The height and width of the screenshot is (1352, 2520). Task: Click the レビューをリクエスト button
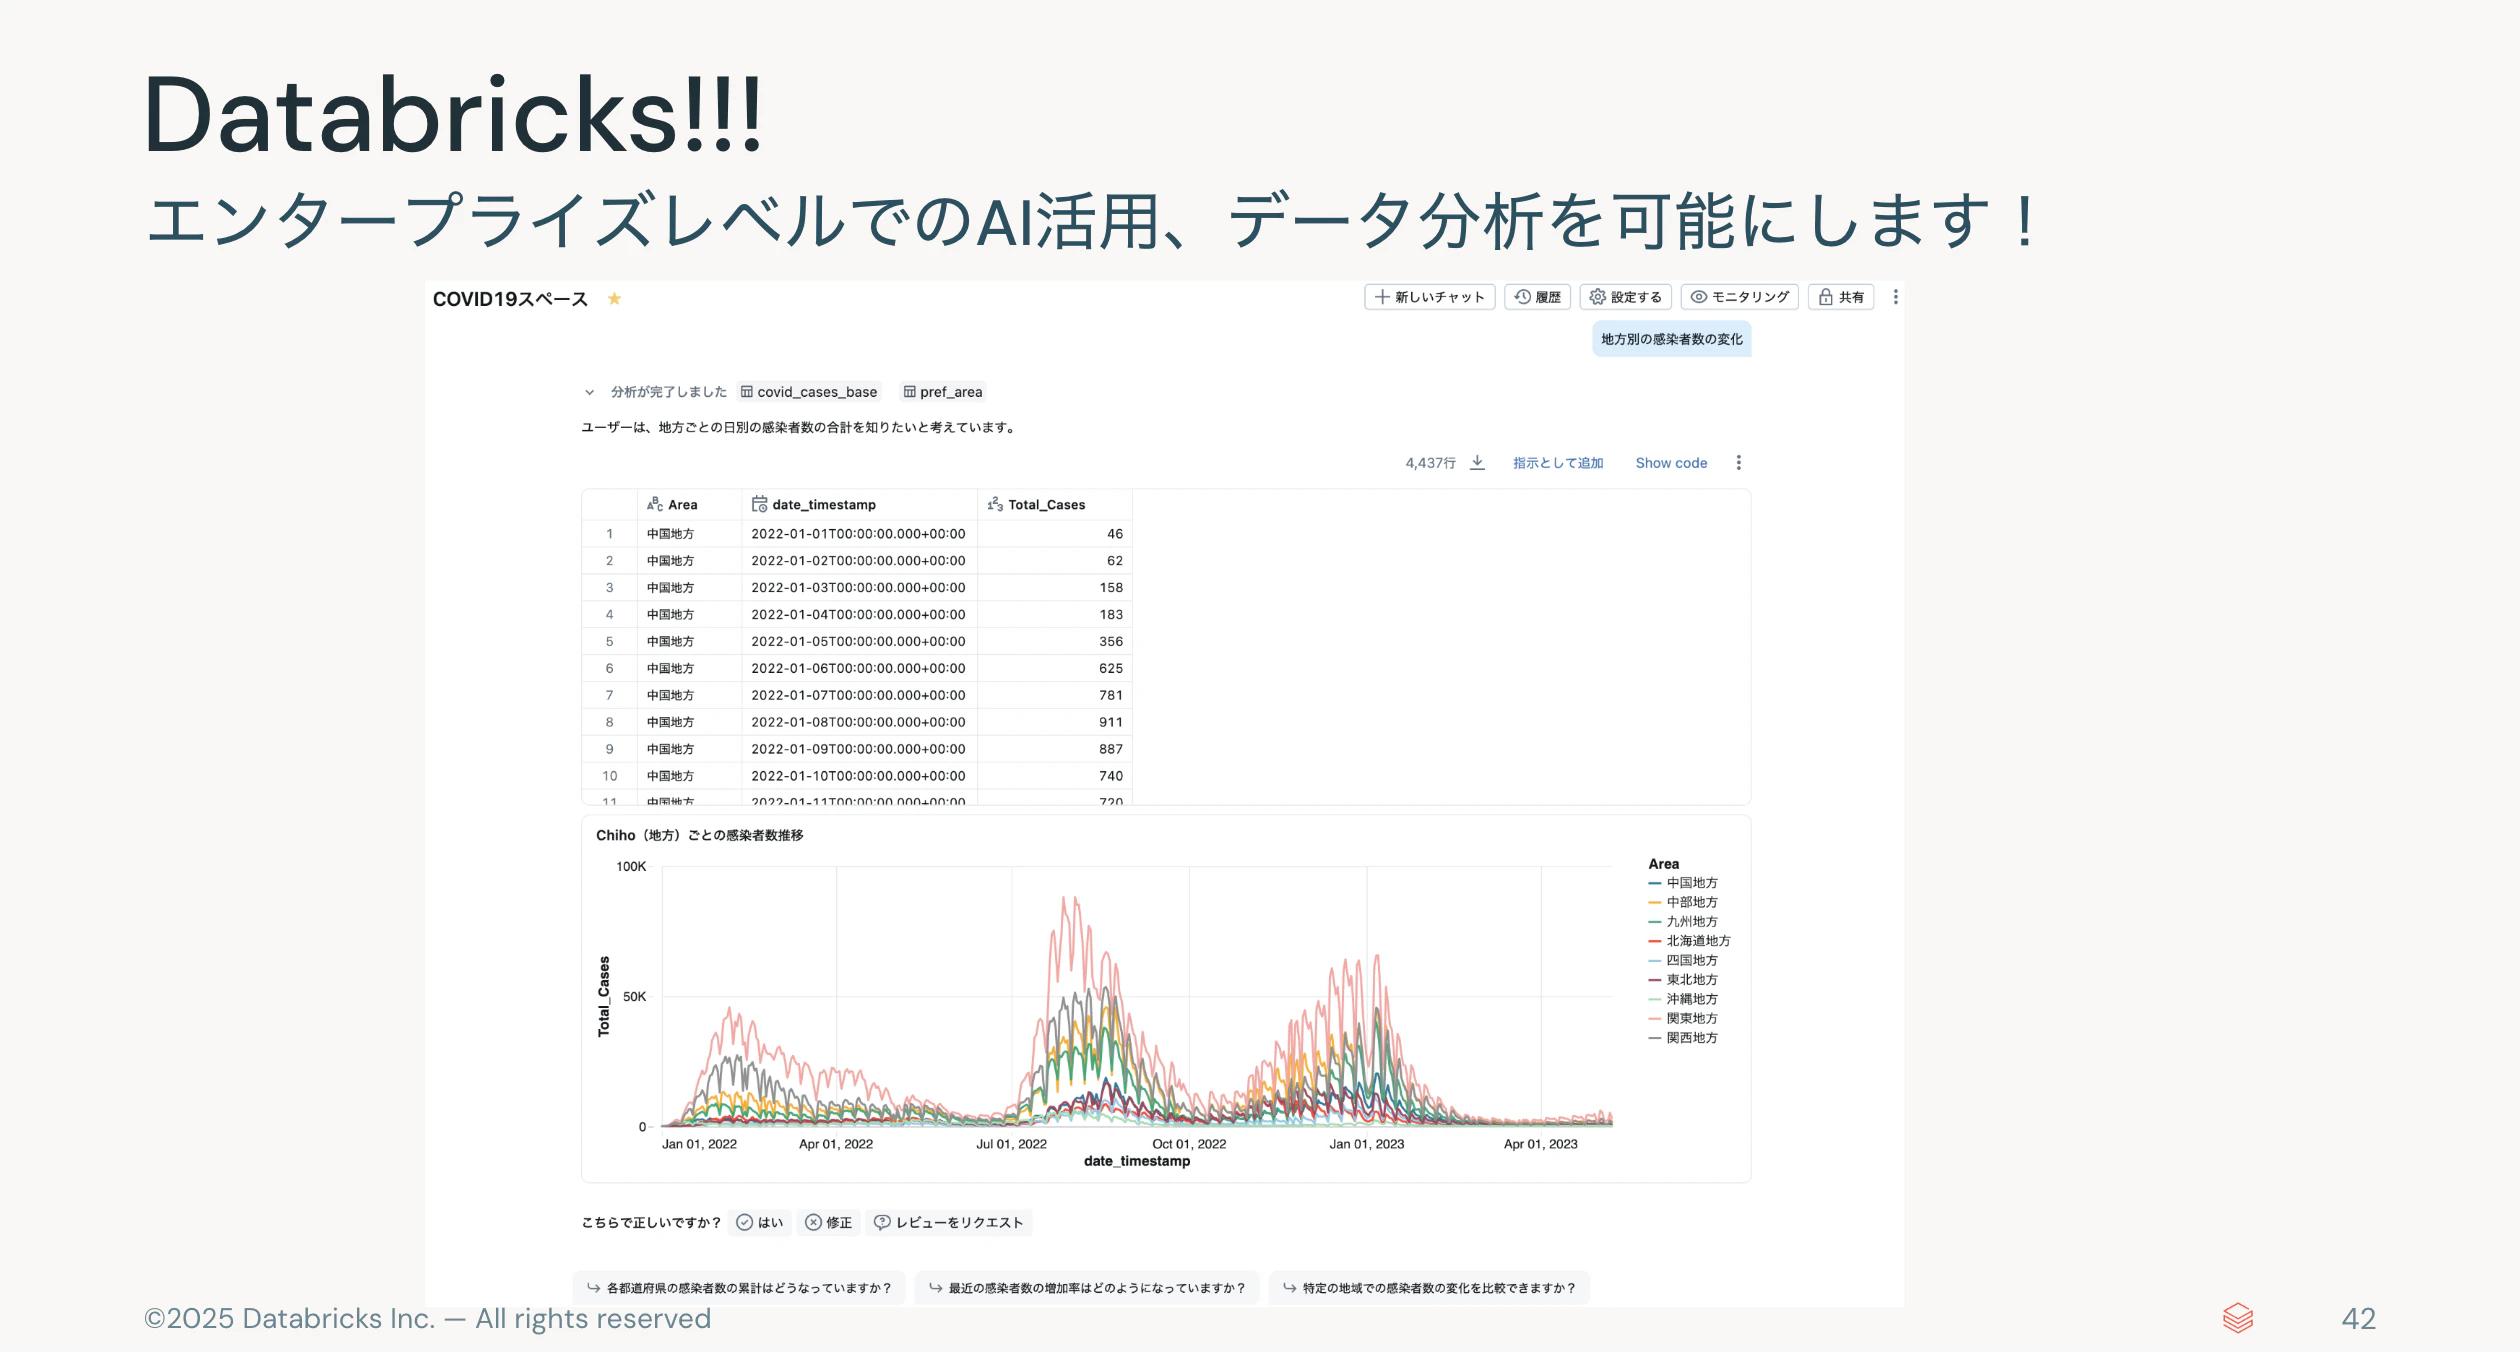click(x=949, y=1223)
